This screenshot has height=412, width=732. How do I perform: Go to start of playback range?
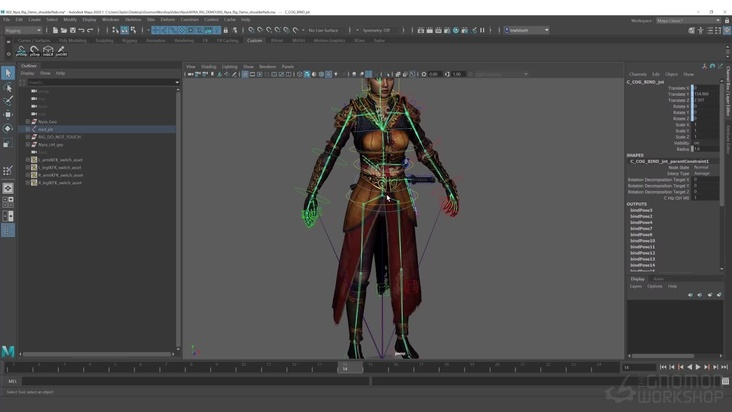[663, 368]
